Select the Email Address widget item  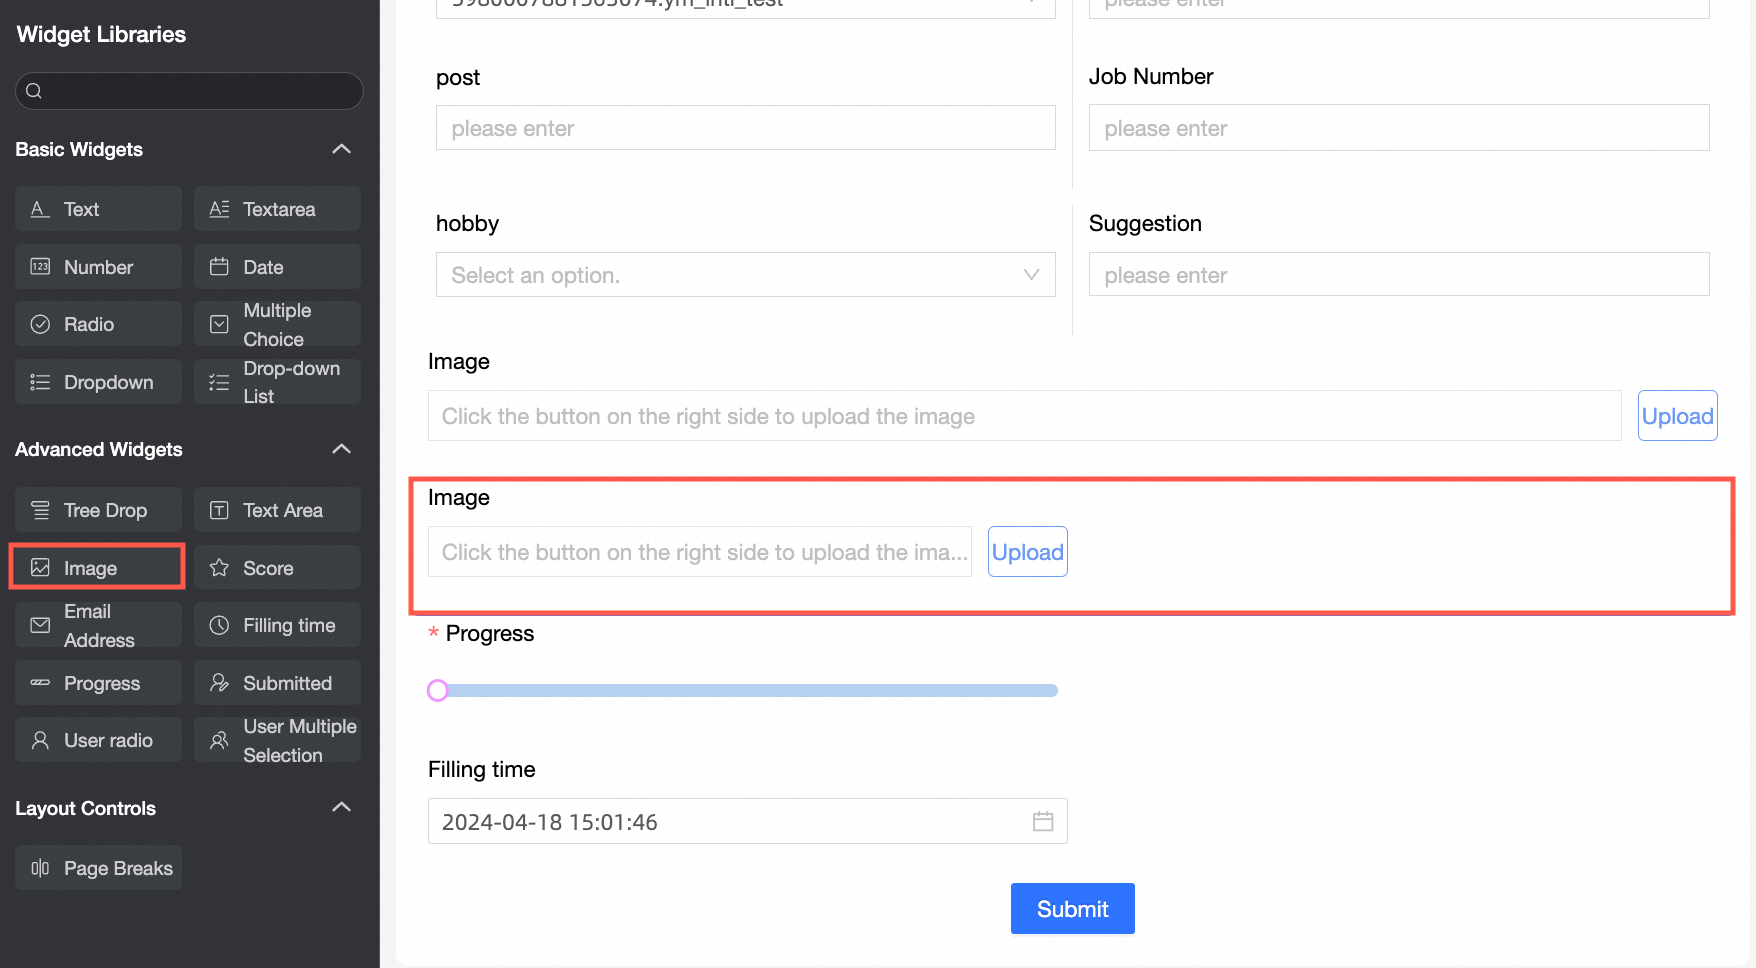tap(98, 625)
